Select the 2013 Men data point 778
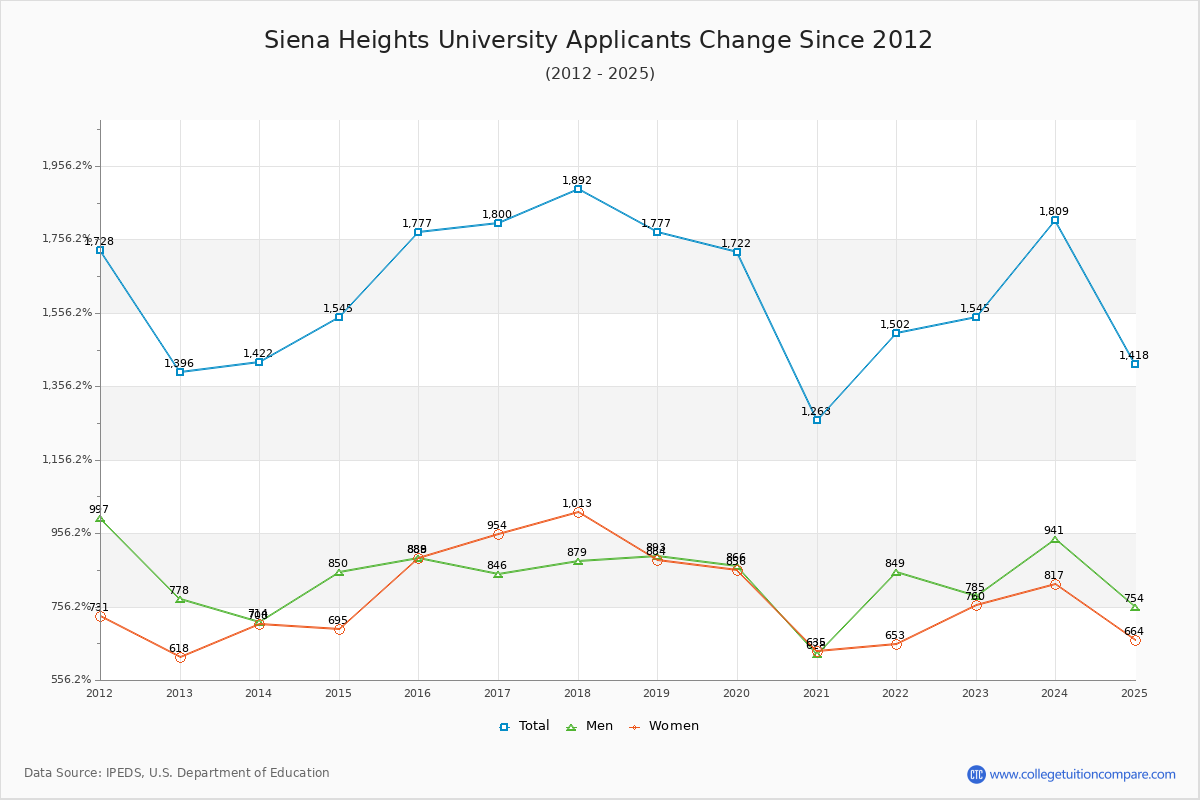Screen dimensions: 1200x800 point(180,598)
